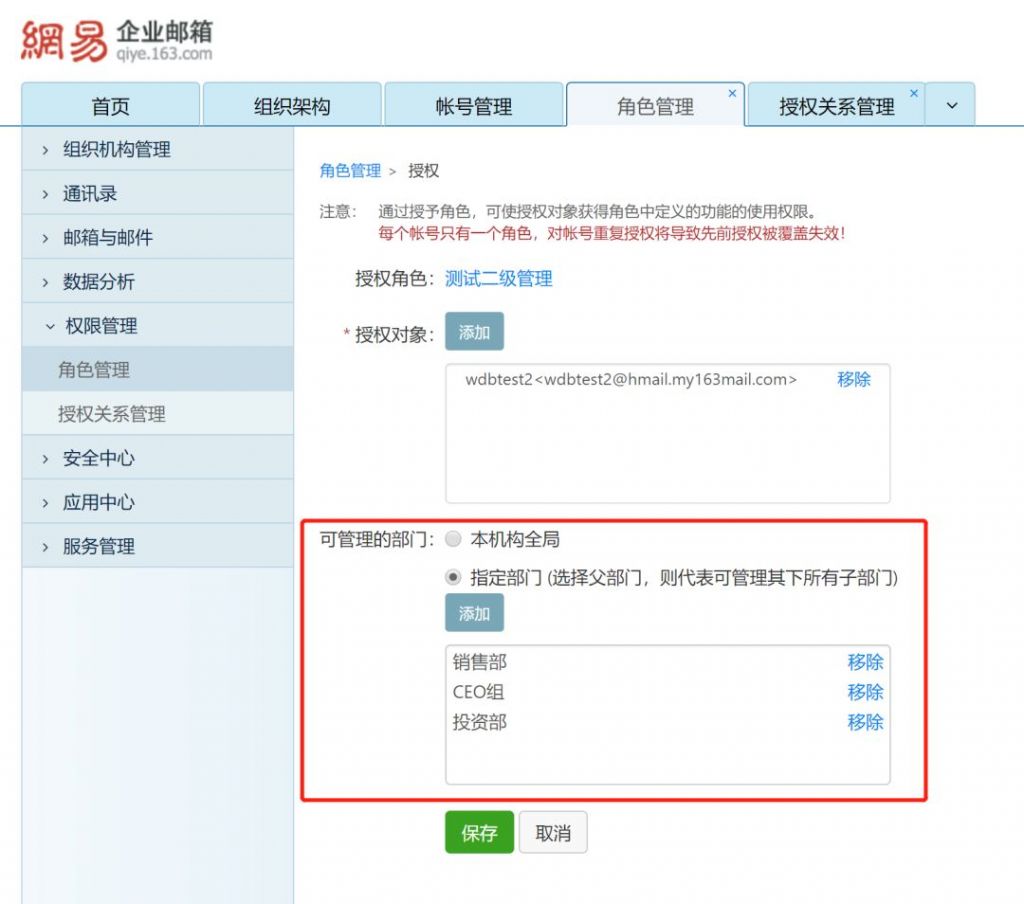Remove 投资部 from managed departments

click(865, 722)
